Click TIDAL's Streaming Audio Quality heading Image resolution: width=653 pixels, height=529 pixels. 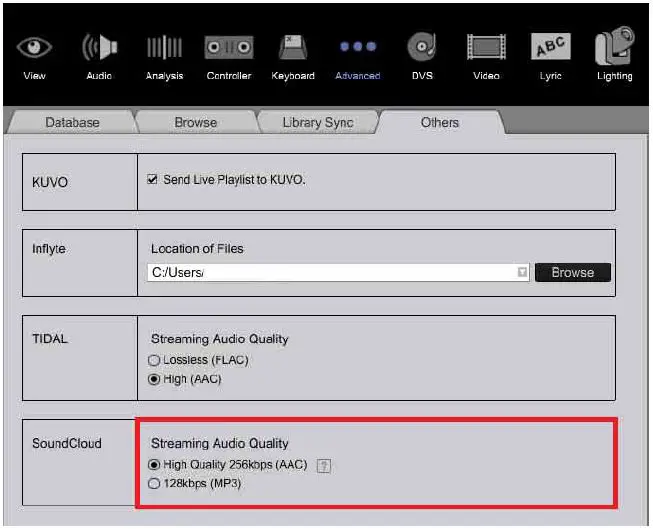click(219, 339)
